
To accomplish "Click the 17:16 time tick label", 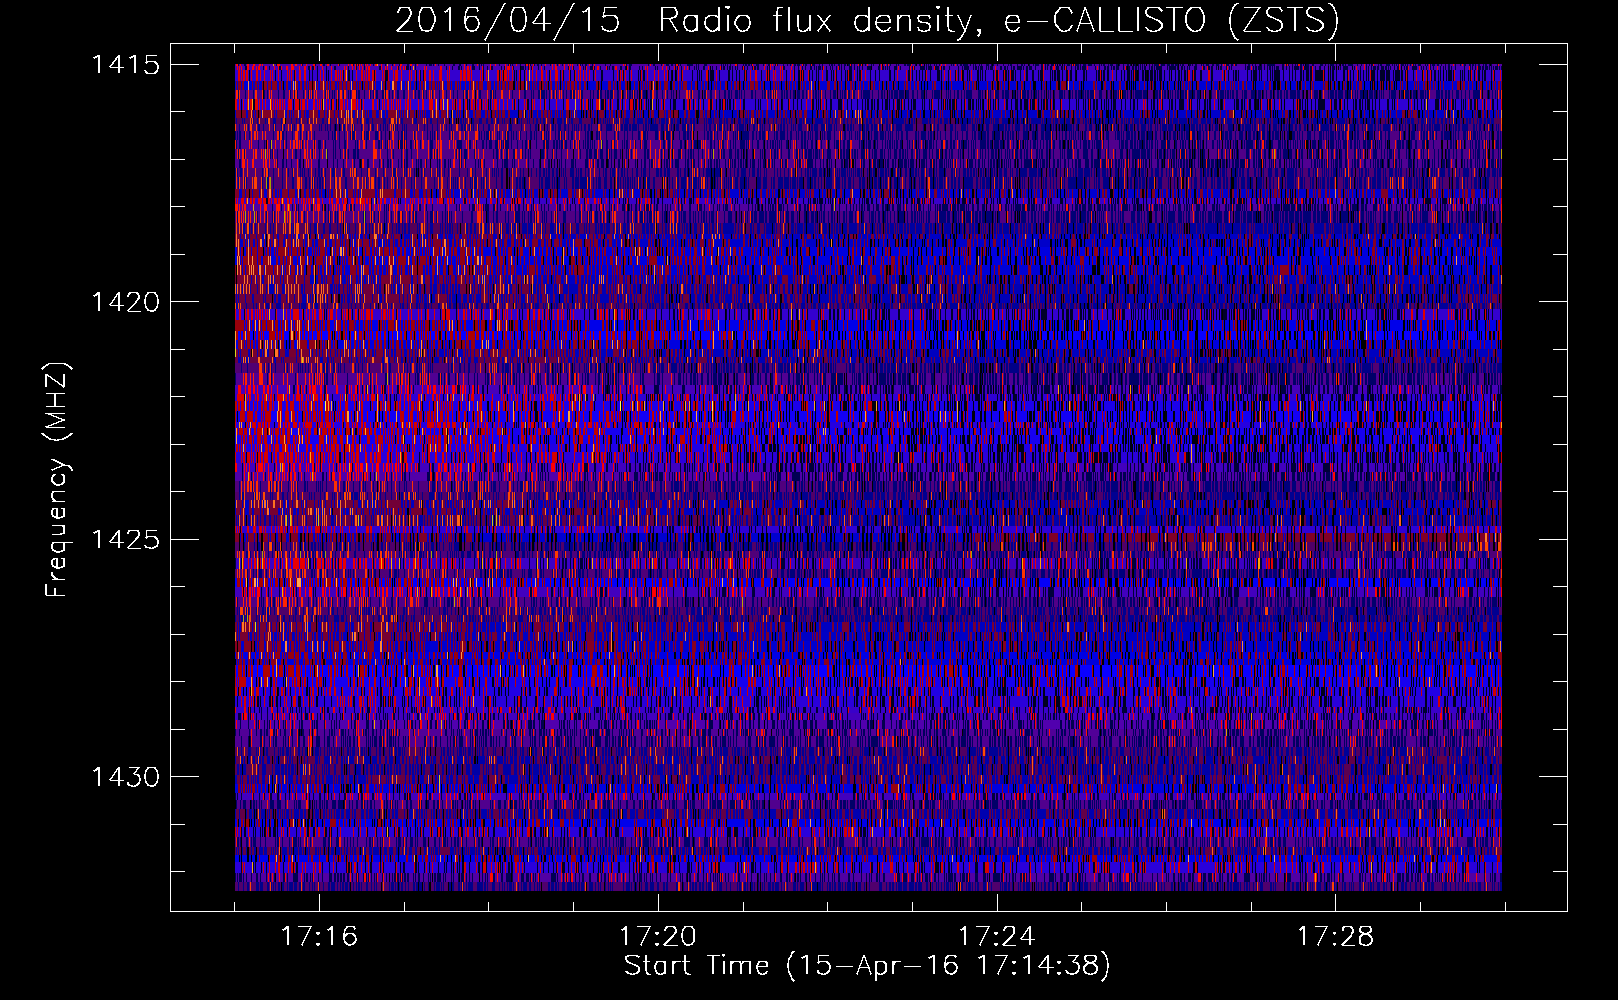I will pos(319,936).
